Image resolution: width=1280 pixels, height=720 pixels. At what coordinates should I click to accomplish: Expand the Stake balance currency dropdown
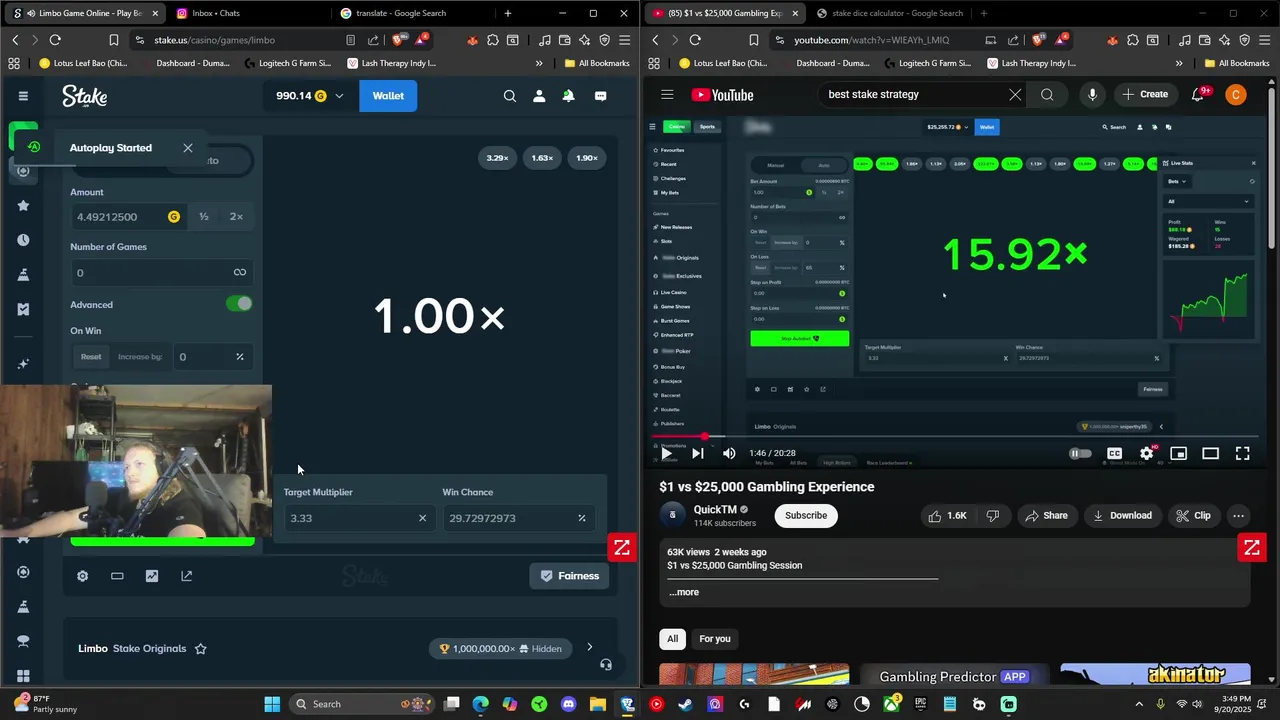(339, 96)
